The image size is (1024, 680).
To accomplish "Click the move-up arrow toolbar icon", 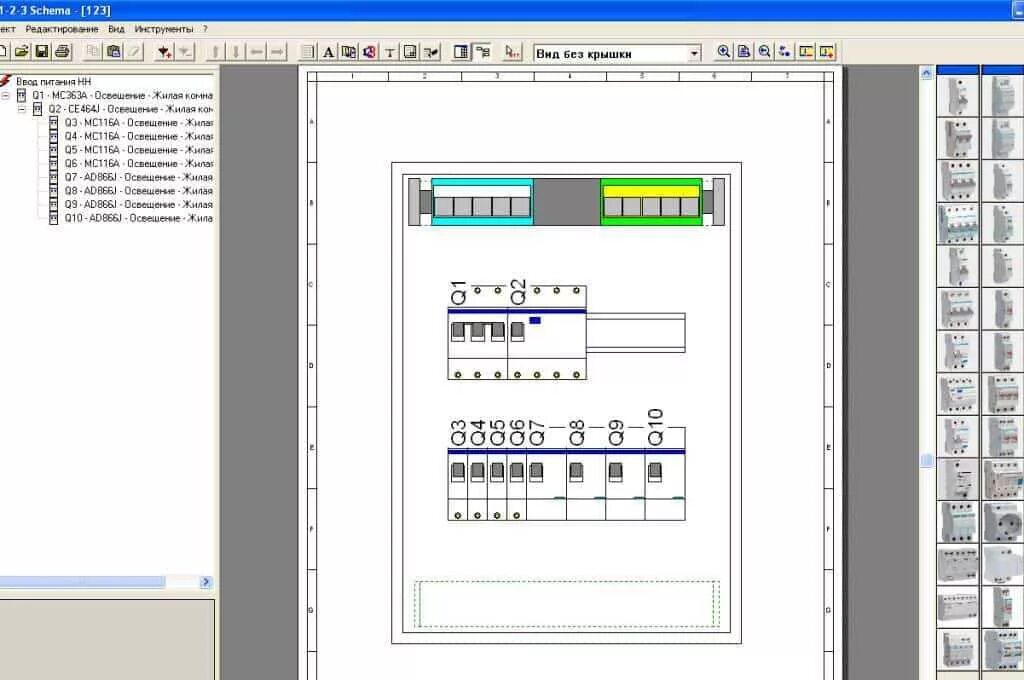I will click(x=216, y=52).
